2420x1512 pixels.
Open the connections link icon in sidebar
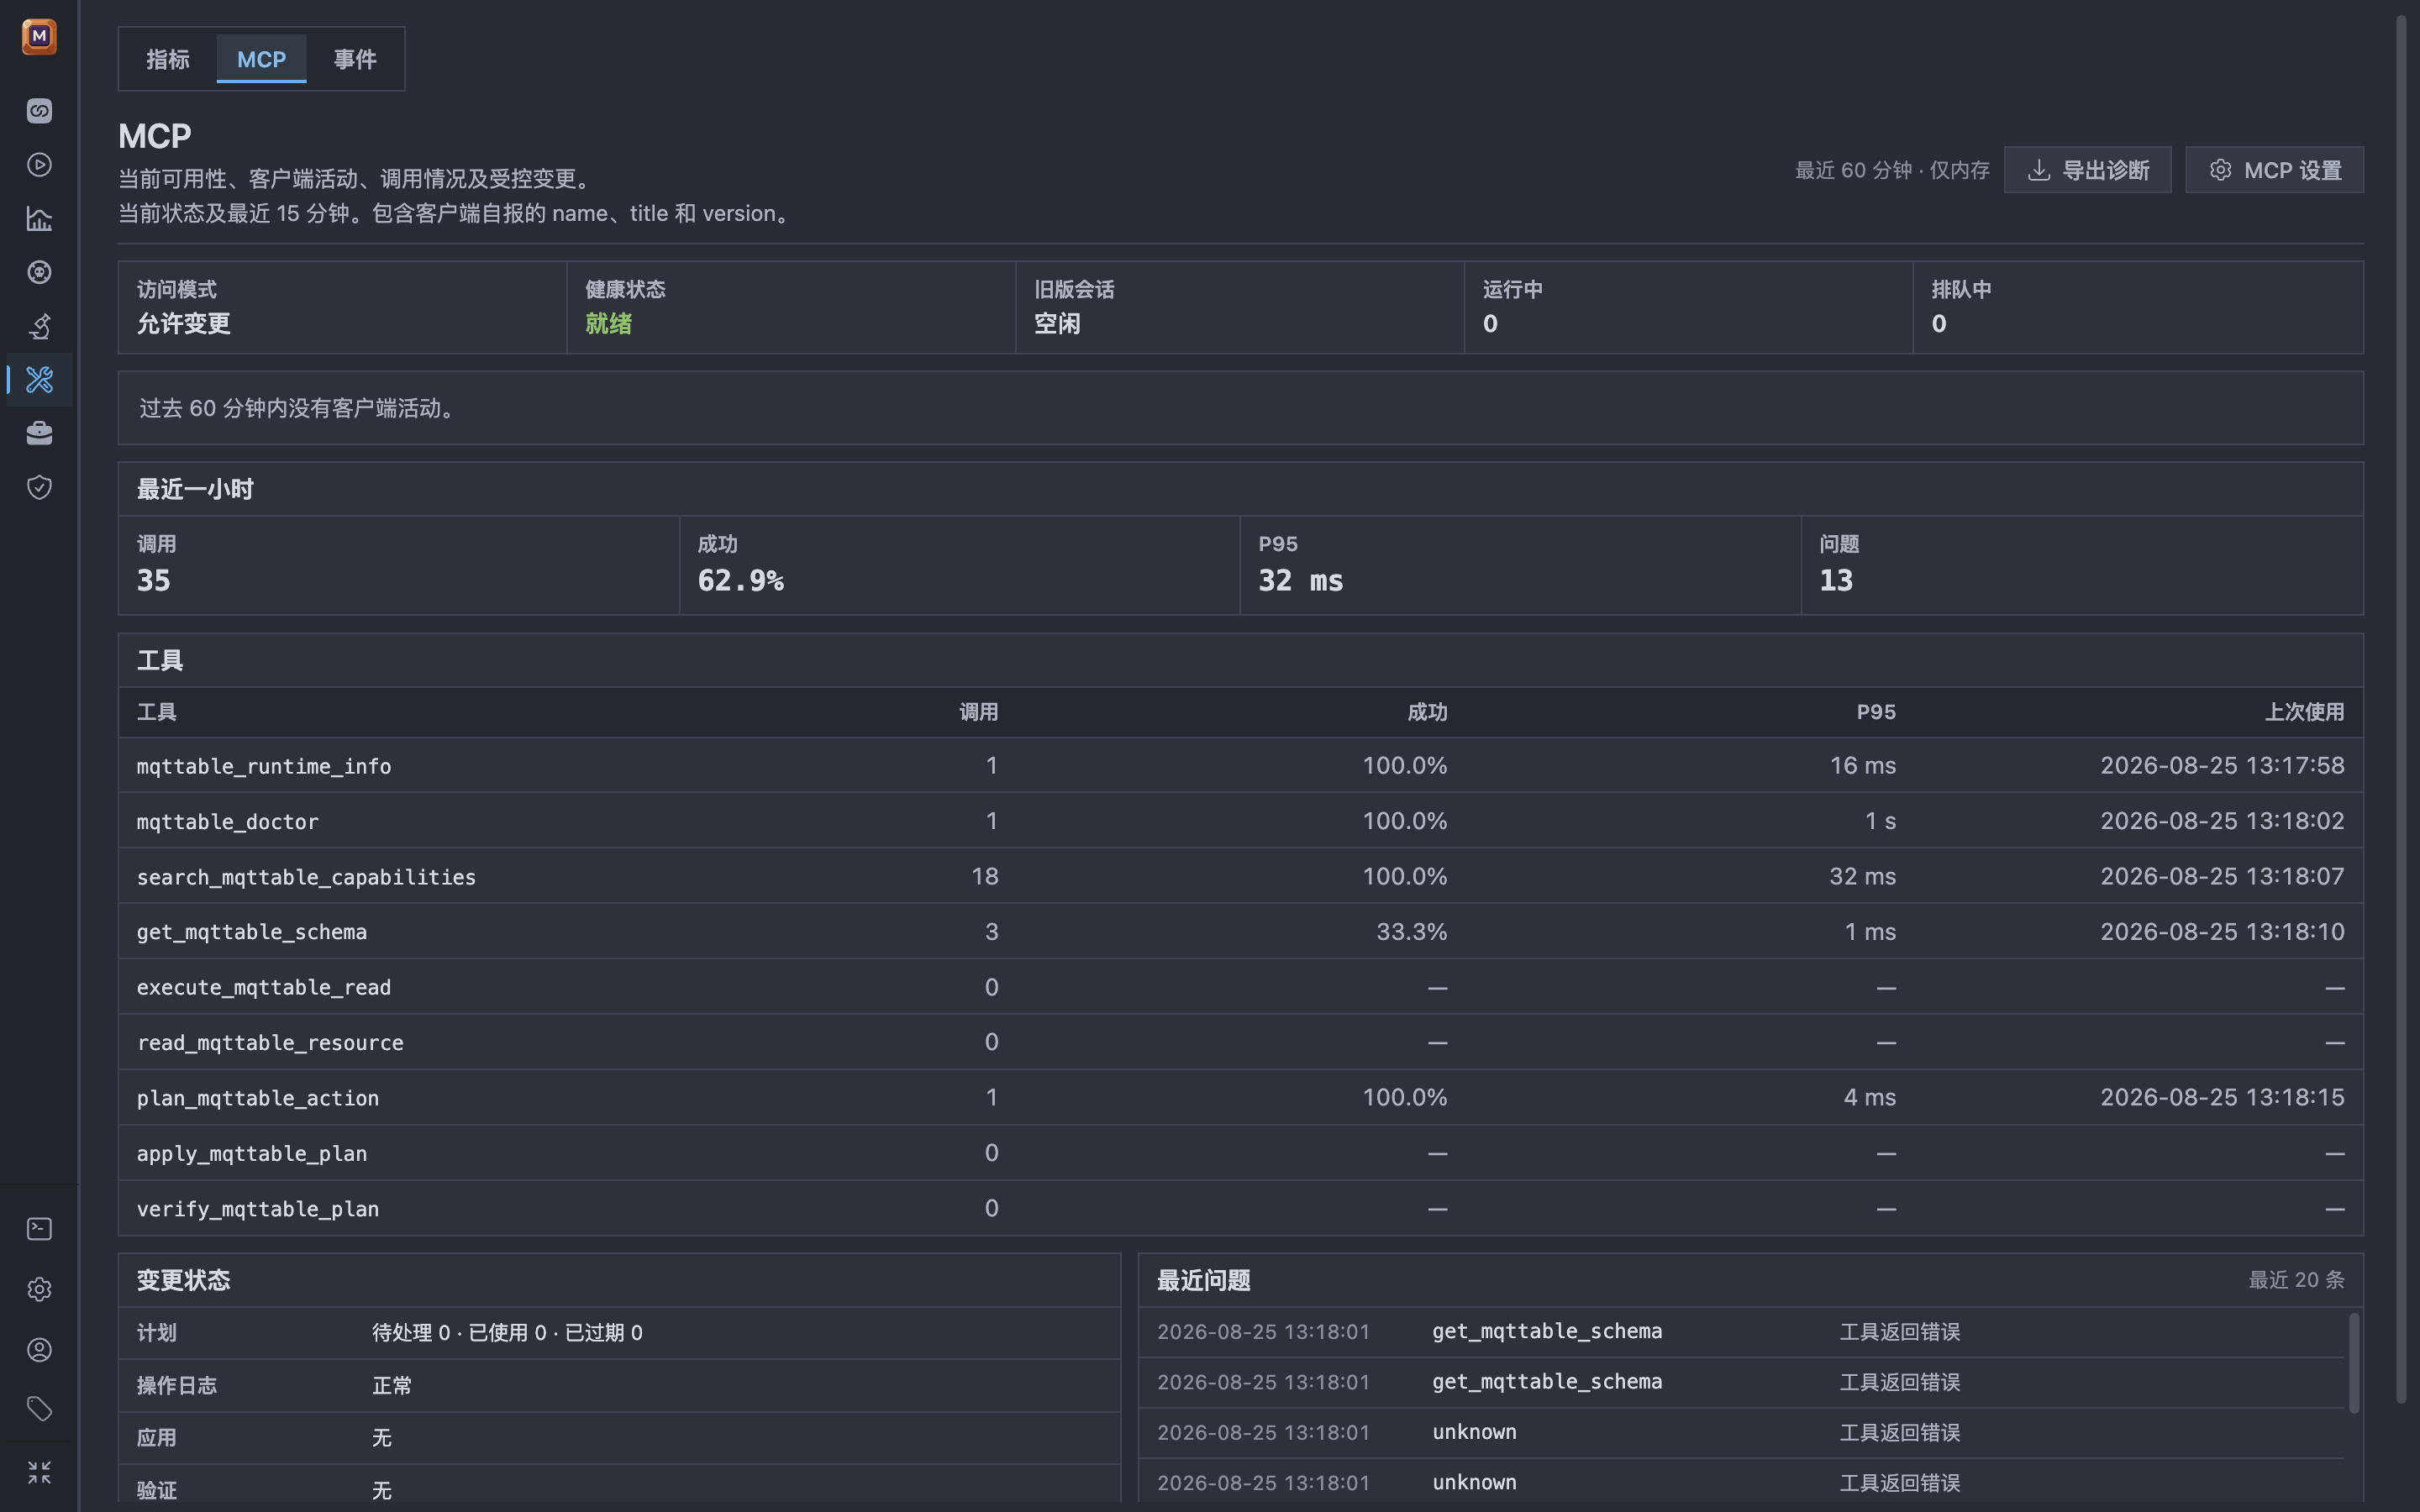(x=39, y=111)
